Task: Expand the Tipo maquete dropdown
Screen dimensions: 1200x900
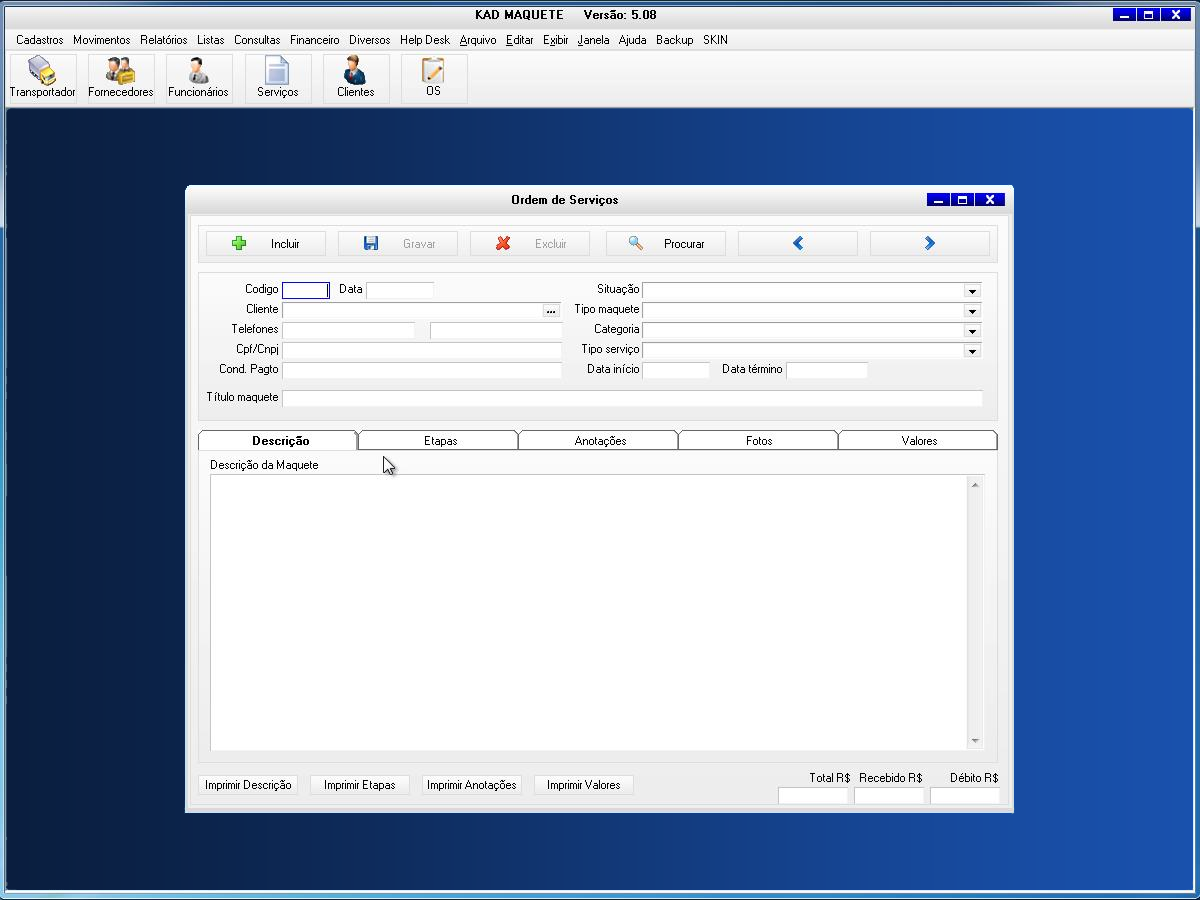Action: click(x=972, y=310)
